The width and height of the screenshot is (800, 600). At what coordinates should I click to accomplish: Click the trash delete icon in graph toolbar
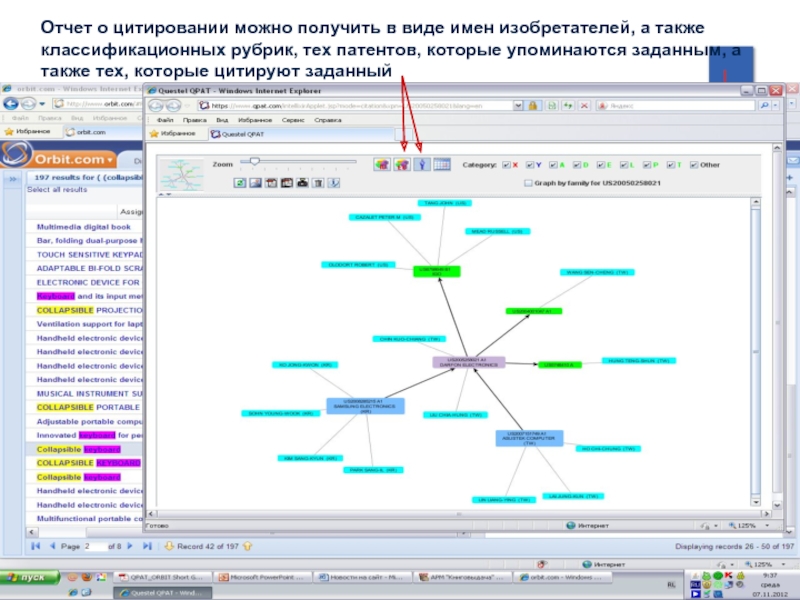318,183
